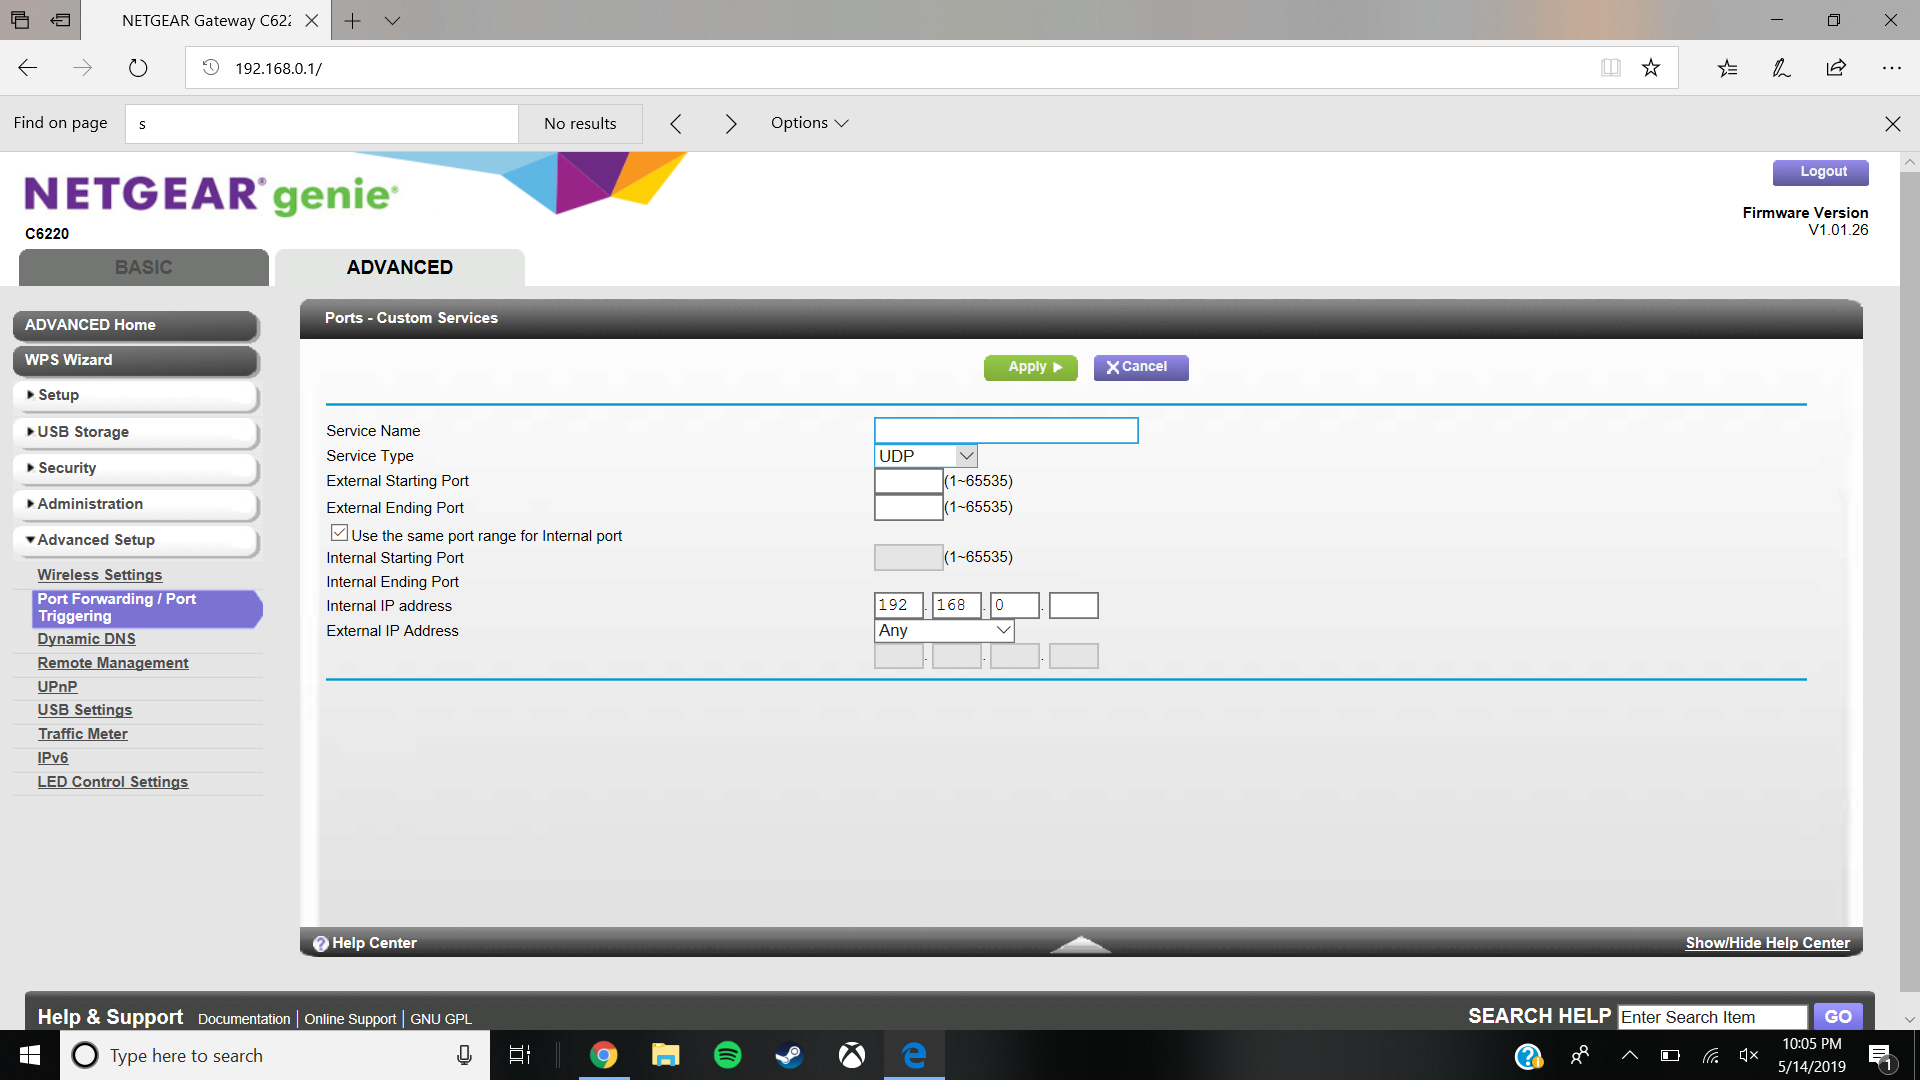Go to next find result arrow
1920x1080 pixels.
[731, 123]
